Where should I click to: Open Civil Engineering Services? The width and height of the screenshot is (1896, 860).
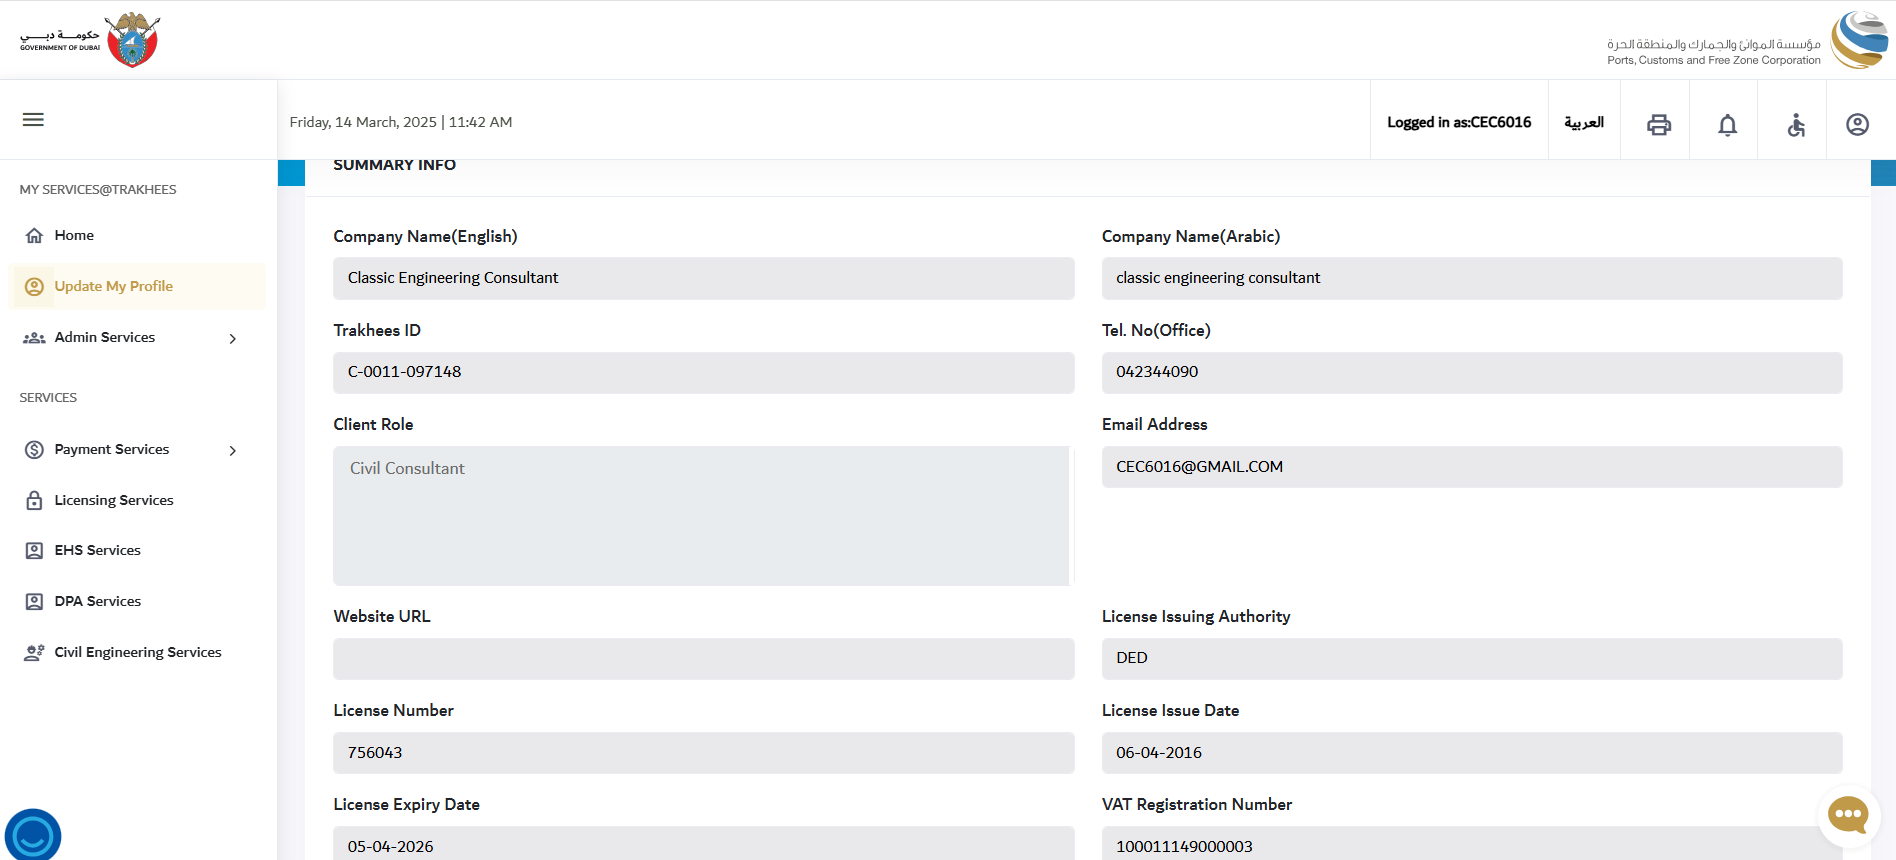click(137, 653)
